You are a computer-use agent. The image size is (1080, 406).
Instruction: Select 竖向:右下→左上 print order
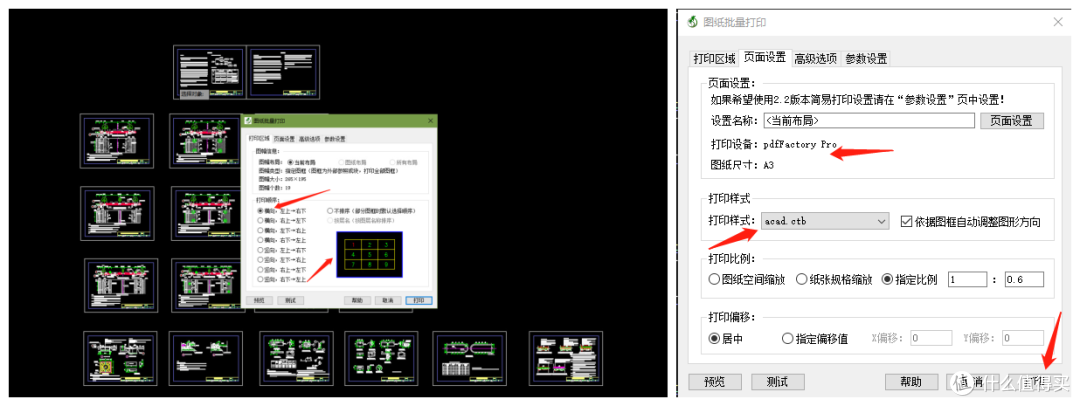(x=260, y=279)
